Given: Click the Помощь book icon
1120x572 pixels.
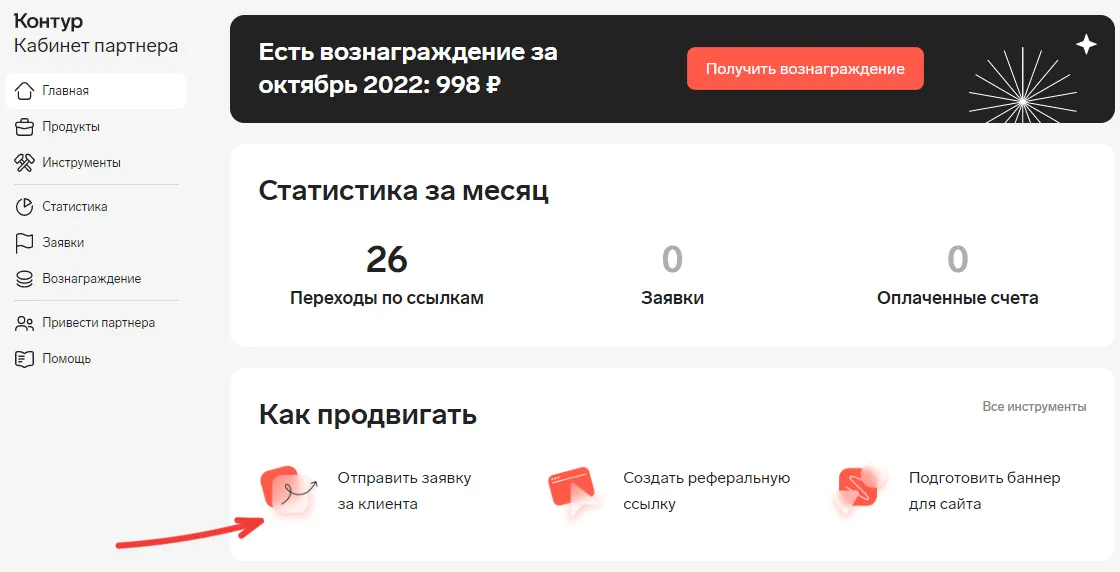Looking at the screenshot, I should pos(24,359).
